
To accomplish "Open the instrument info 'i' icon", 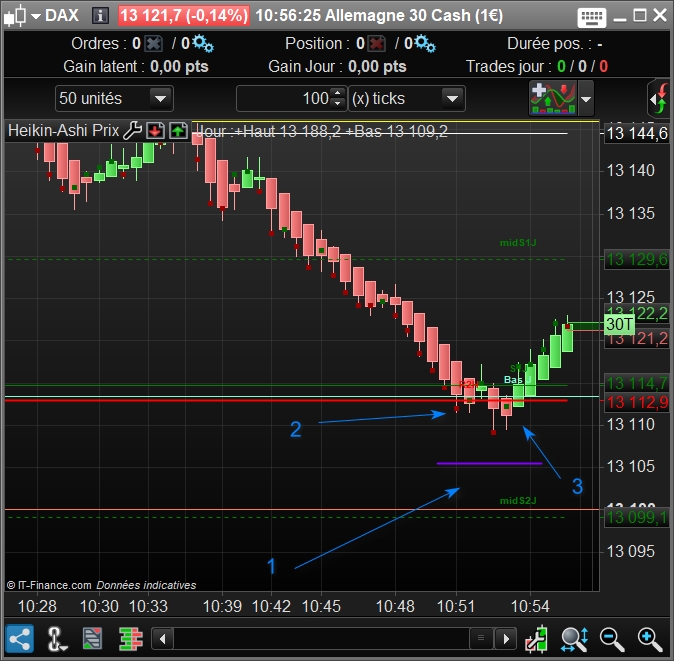I will click(x=101, y=16).
